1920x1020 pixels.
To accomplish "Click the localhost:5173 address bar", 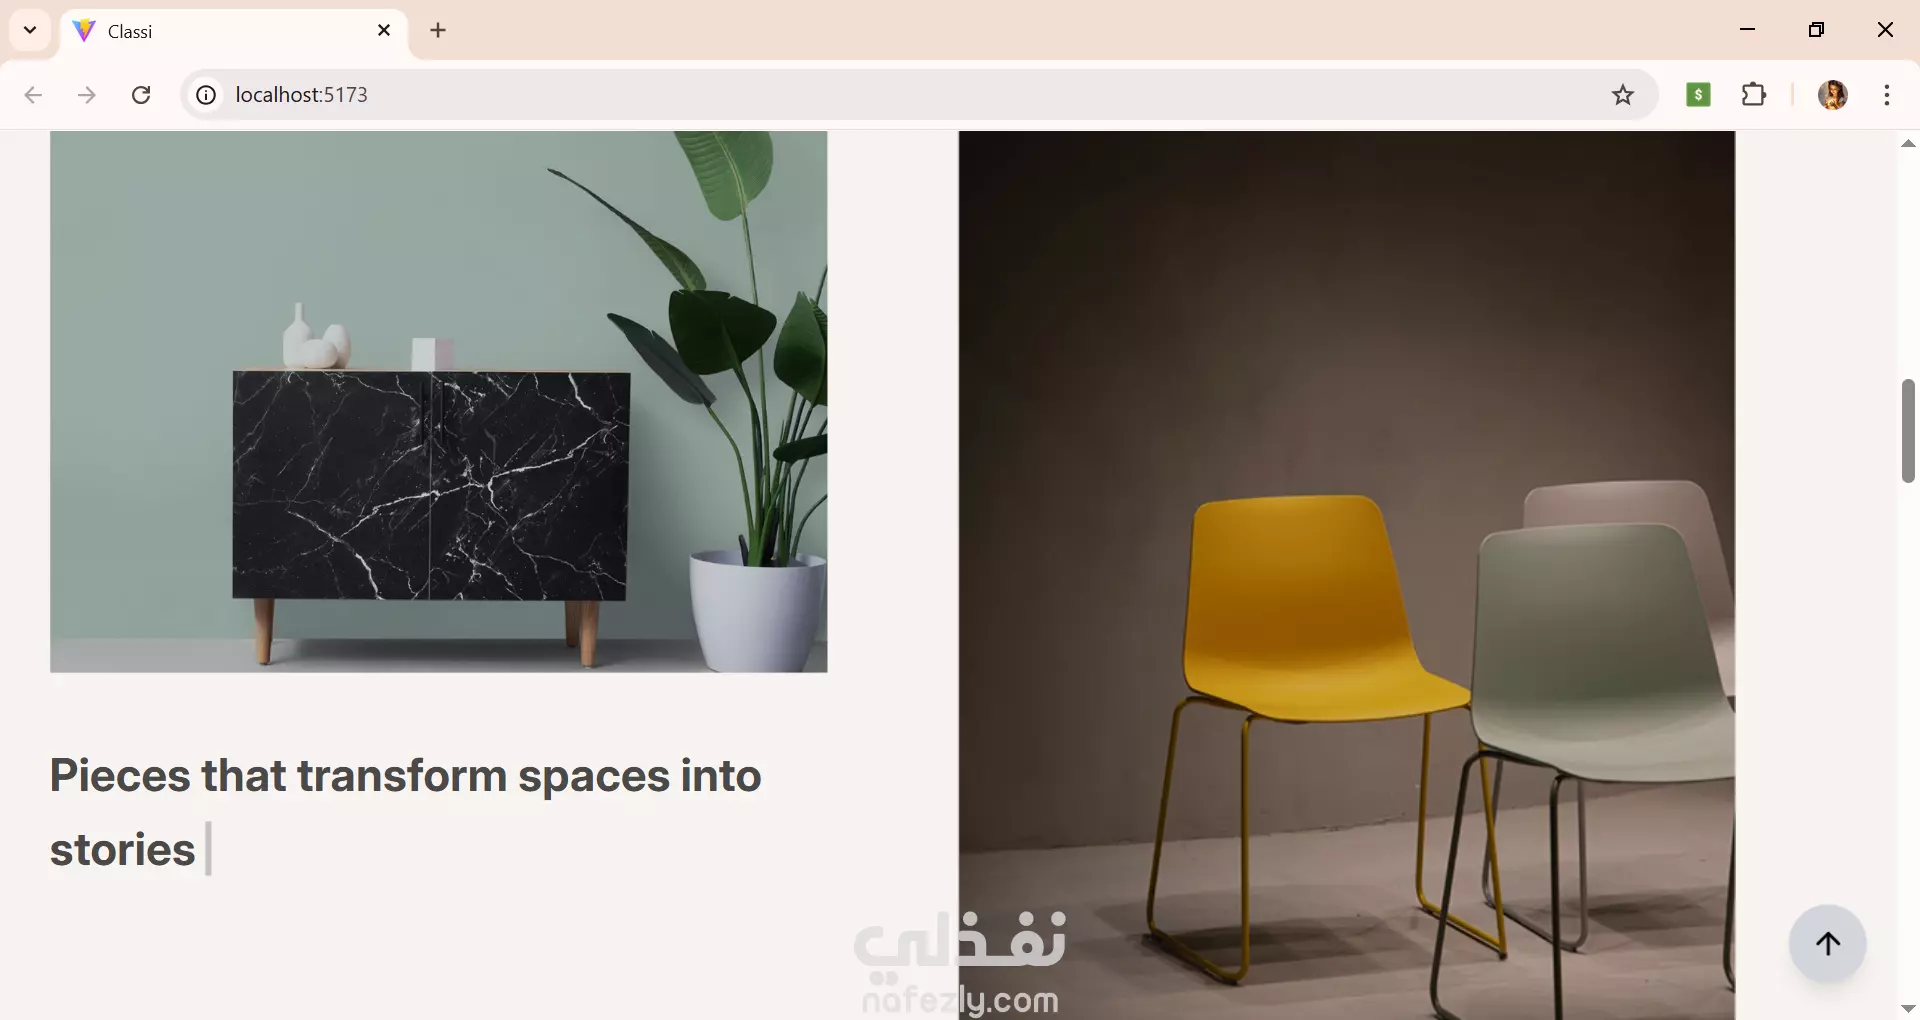I will pyautogui.click(x=900, y=95).
